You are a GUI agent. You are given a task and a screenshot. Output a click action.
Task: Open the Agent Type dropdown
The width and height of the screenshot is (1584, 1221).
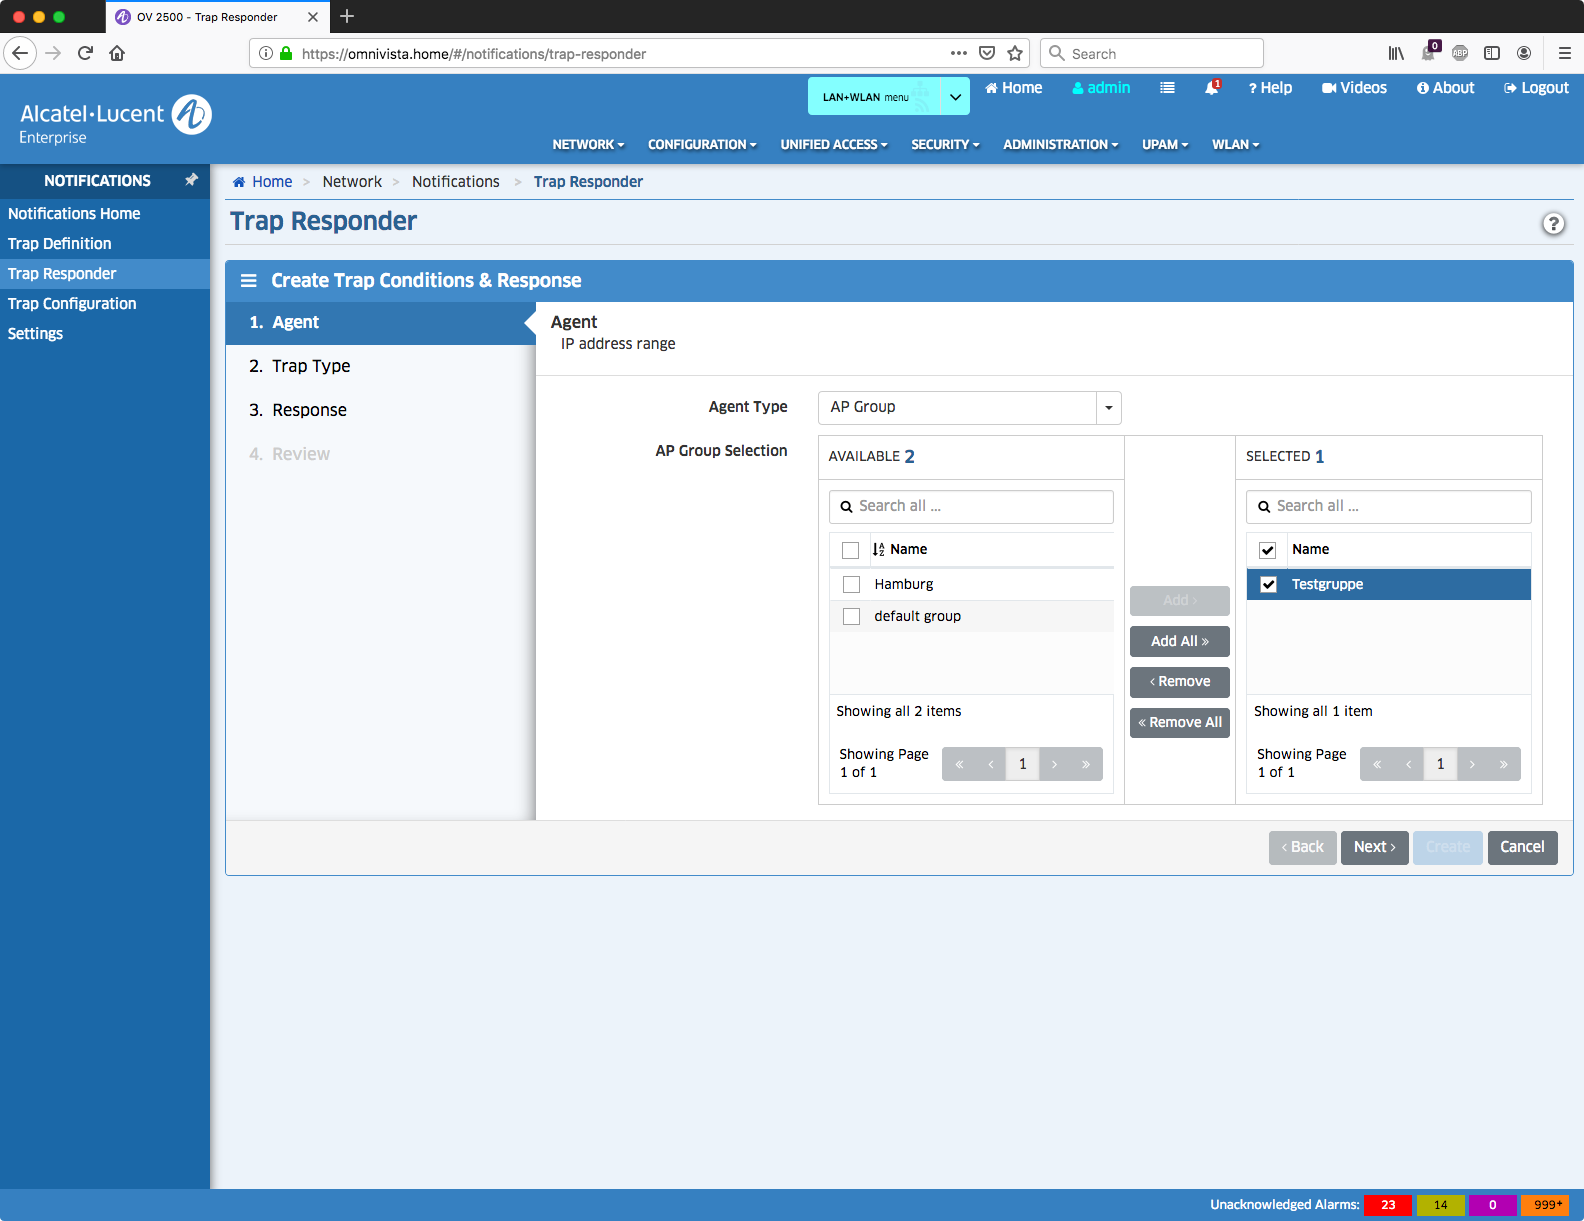(x=1108, y=408)
